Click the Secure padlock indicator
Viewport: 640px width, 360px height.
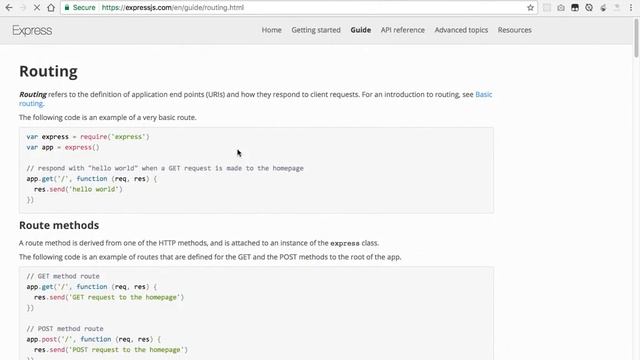tap(80, 7)
